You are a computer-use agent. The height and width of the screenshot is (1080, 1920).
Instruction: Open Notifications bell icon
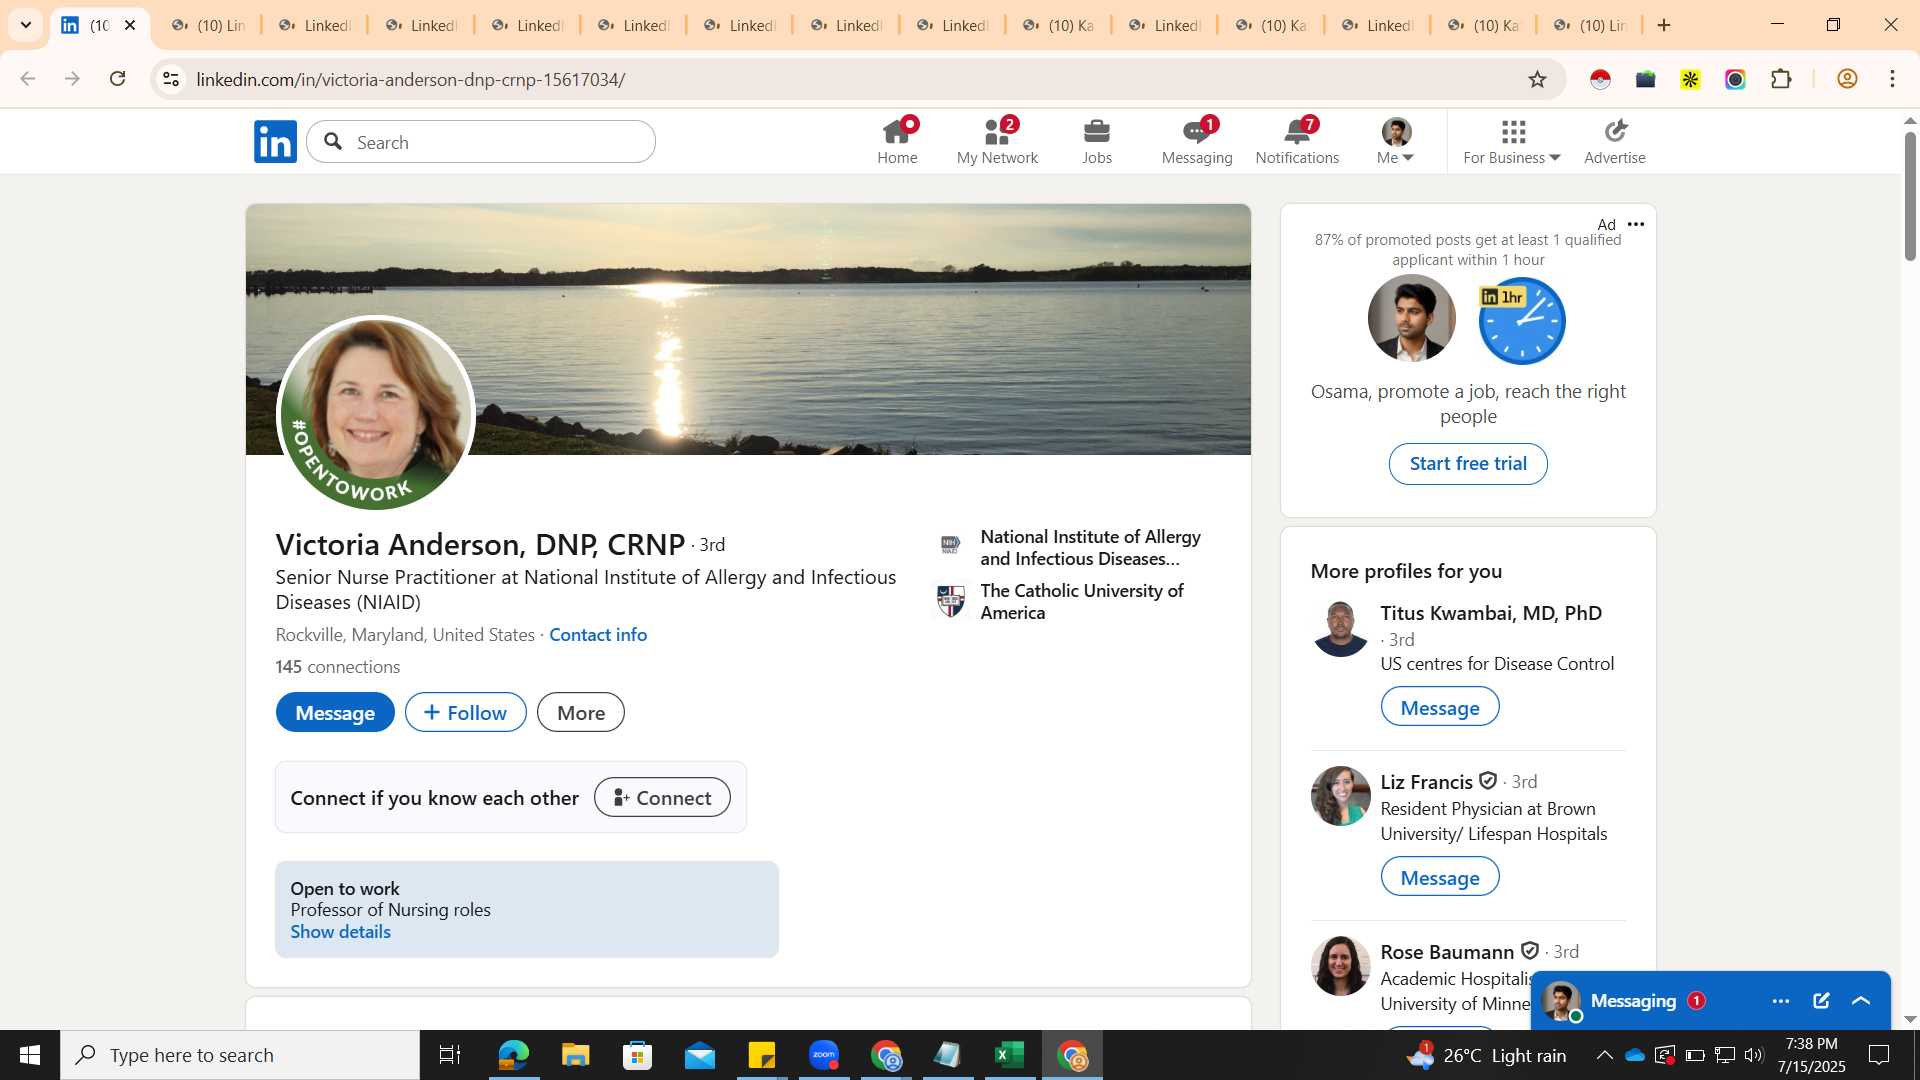tap(1297, 141)
